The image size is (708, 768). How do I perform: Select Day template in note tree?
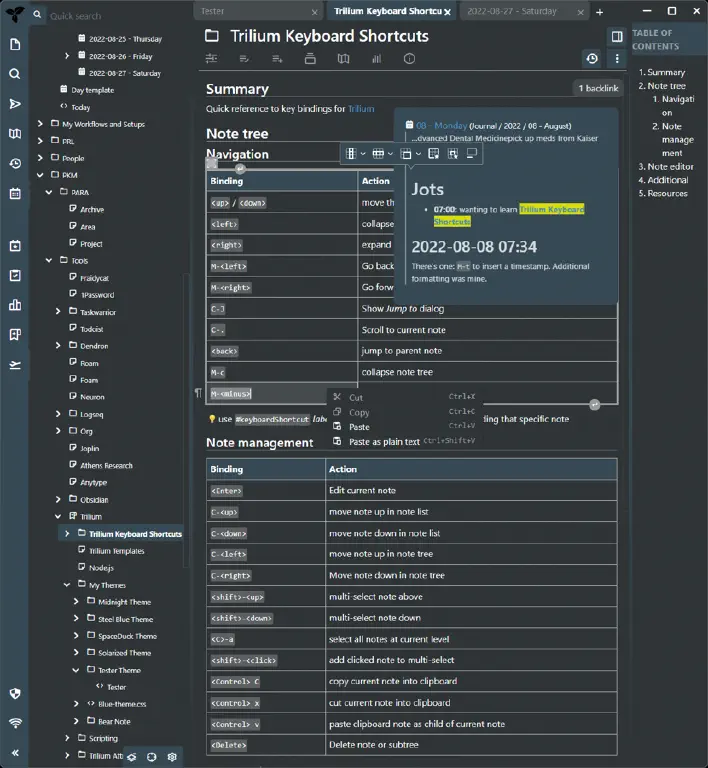point(93,90)
